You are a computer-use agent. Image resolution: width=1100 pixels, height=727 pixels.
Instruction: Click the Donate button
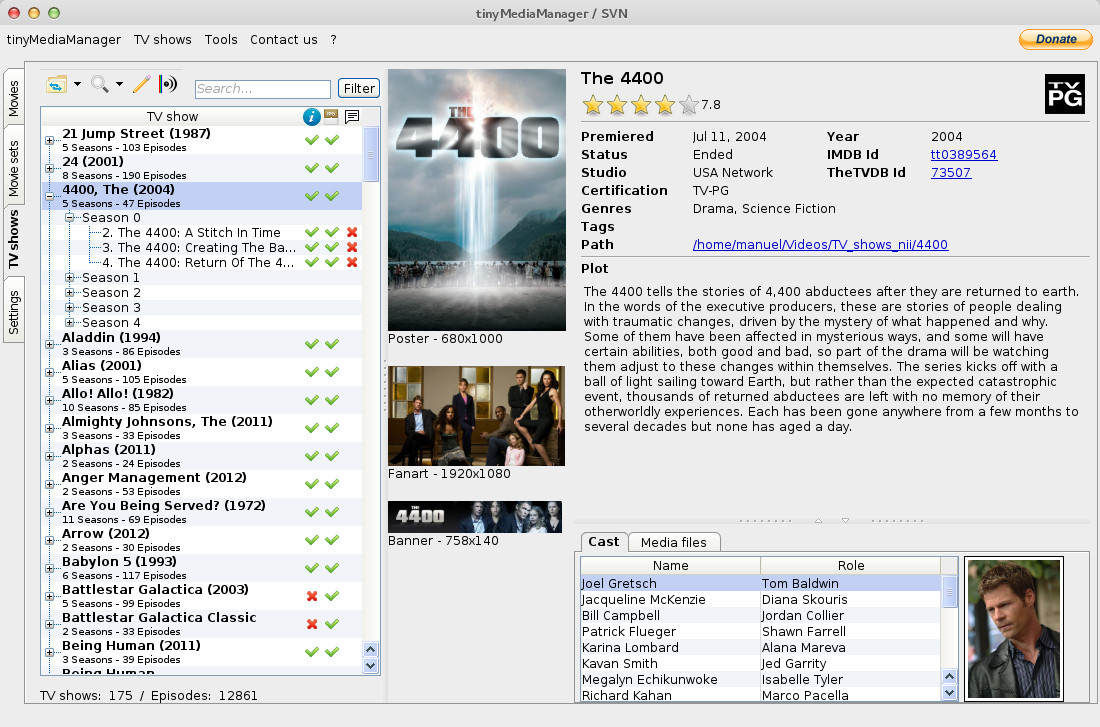point(1056,39)
